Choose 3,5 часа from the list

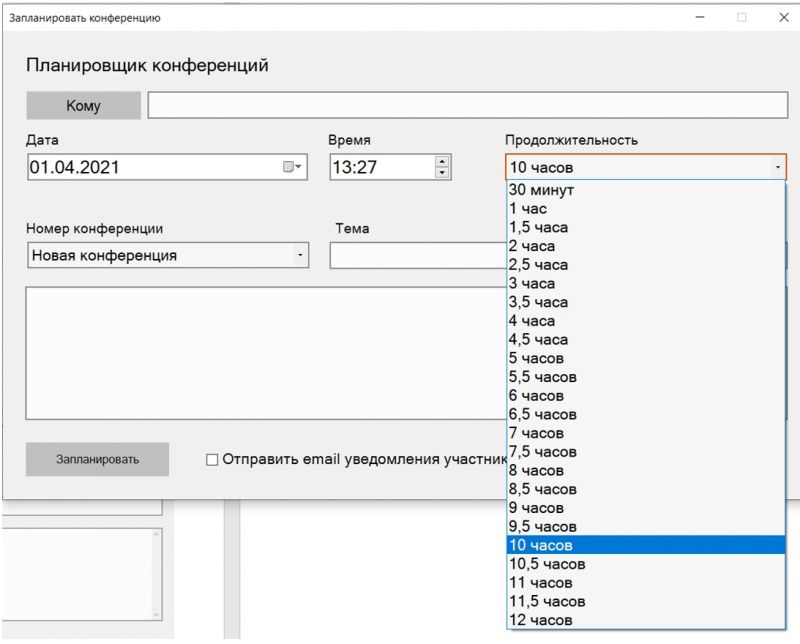click(646, 302)
